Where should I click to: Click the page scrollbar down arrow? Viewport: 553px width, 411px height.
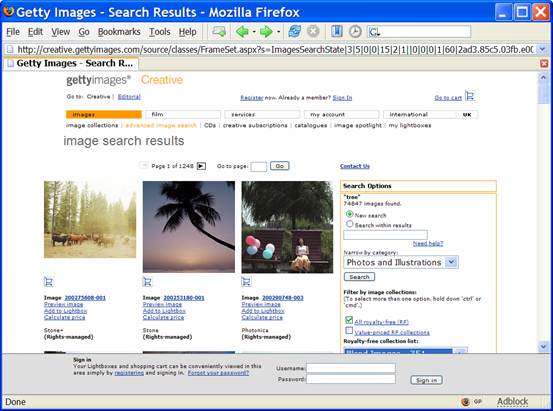[x=543, y=347]
